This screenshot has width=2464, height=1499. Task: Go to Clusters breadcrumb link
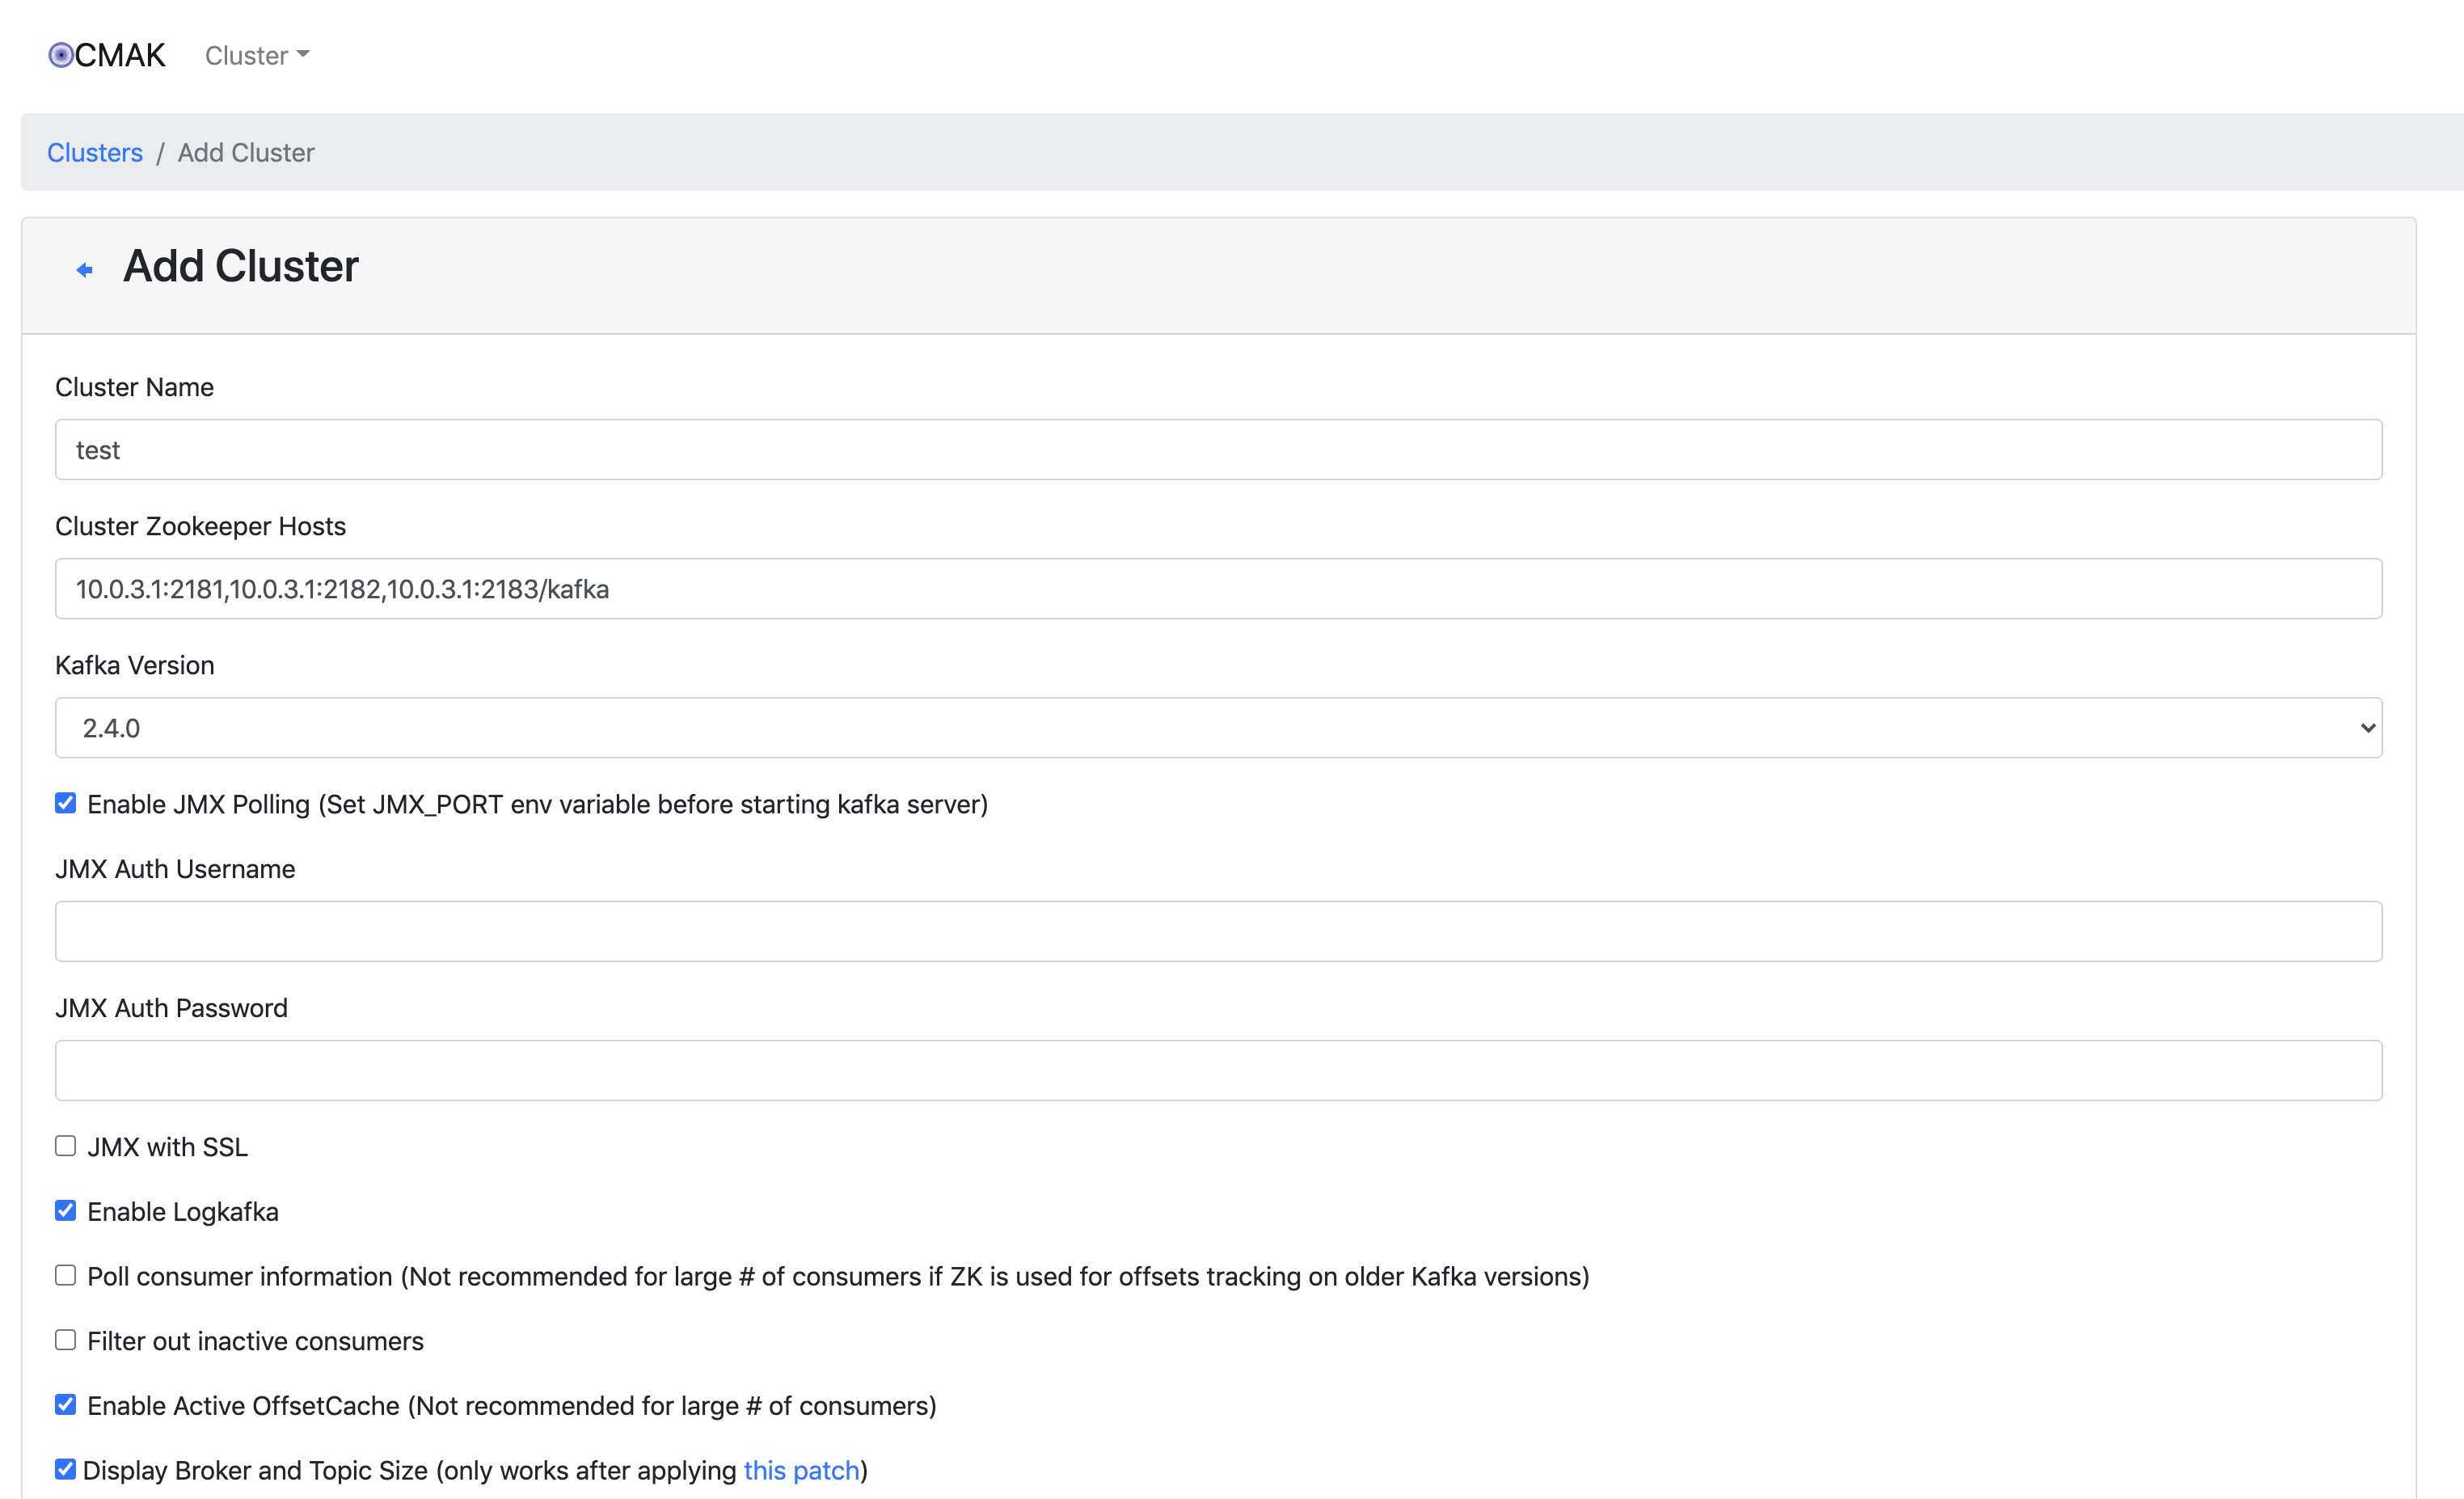(95, 153)
